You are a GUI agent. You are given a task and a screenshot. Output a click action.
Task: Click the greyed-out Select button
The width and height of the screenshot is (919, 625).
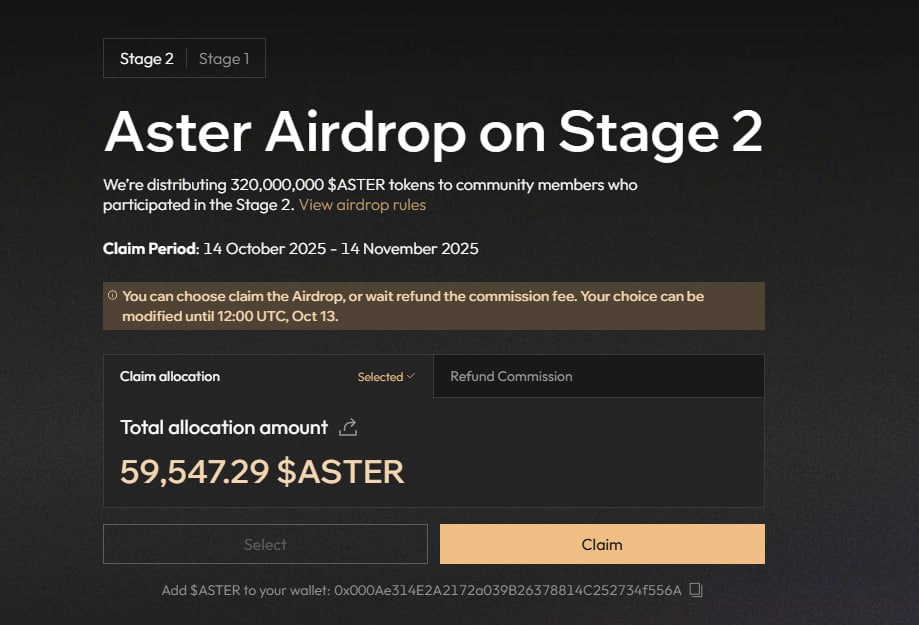coord(265,545)
